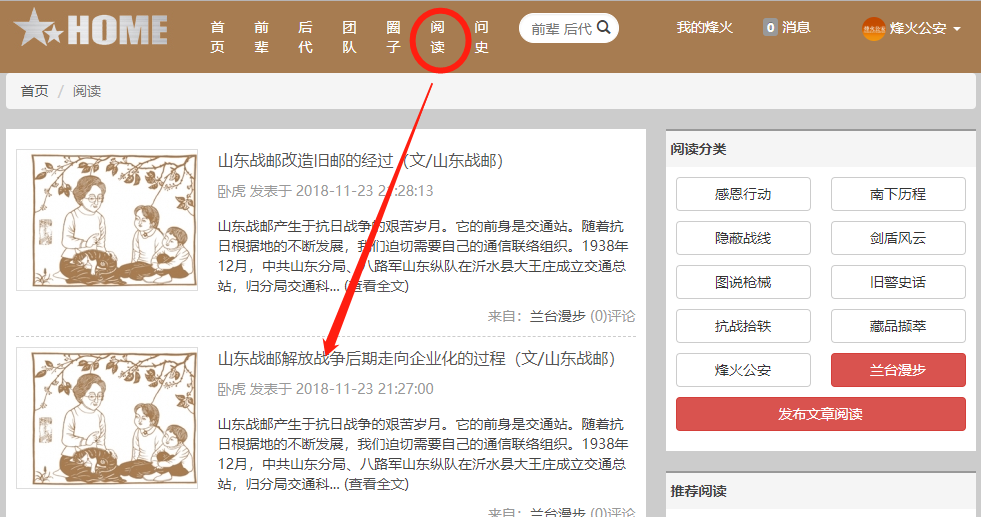Open the message count badge

[x=770, y=28]
